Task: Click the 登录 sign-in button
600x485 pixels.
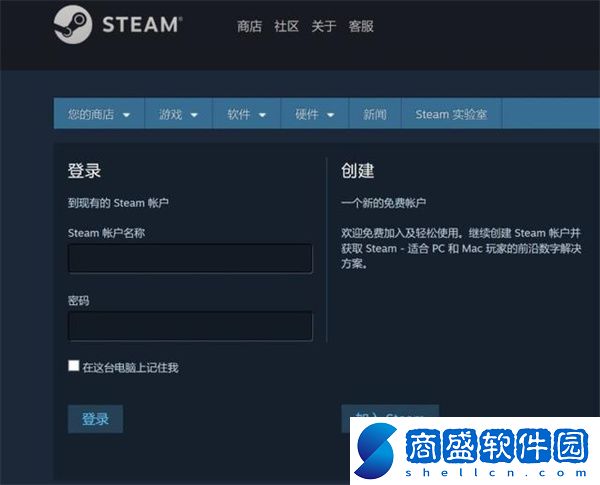Action: [95, 419]
